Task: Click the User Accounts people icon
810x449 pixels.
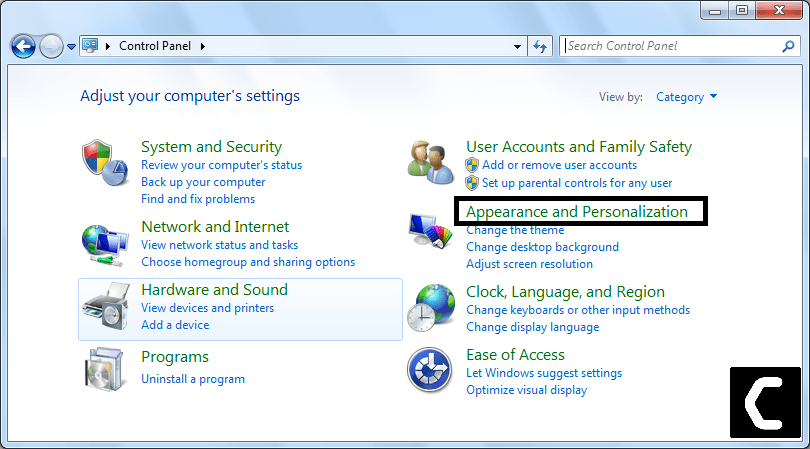Action: [x=430, y=162]
